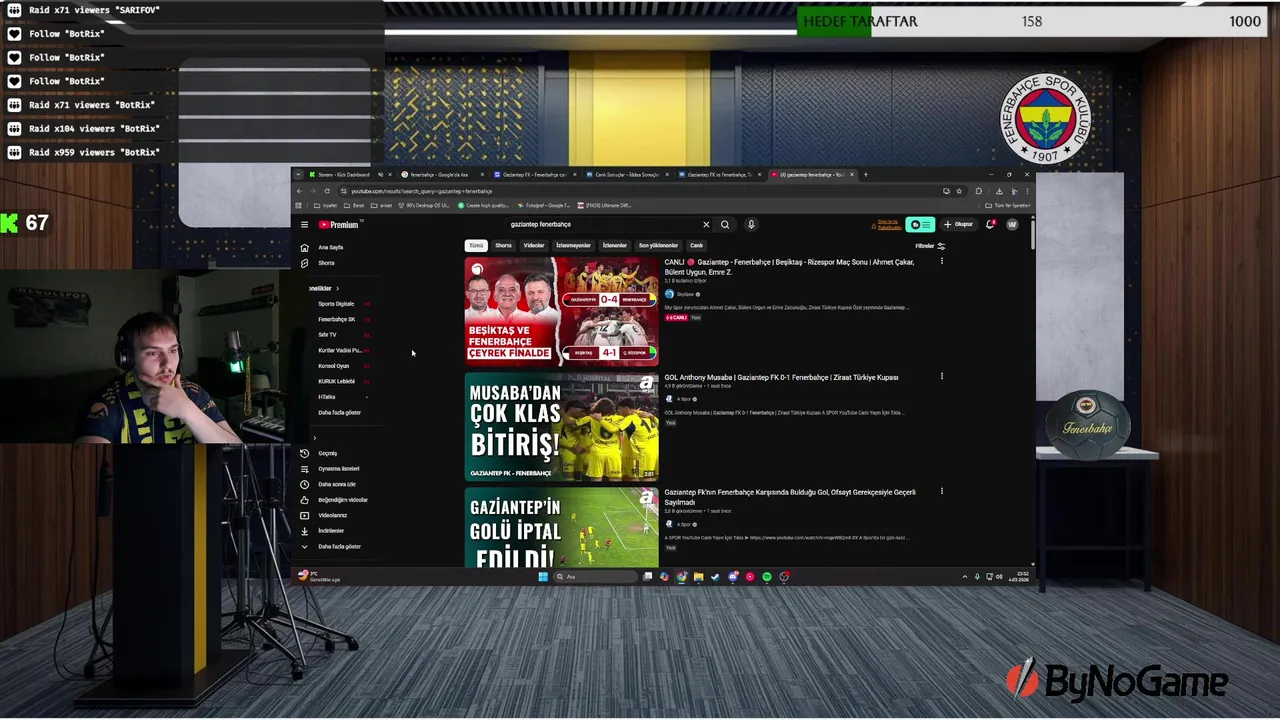Click the magnifier search button

(725, 224)
